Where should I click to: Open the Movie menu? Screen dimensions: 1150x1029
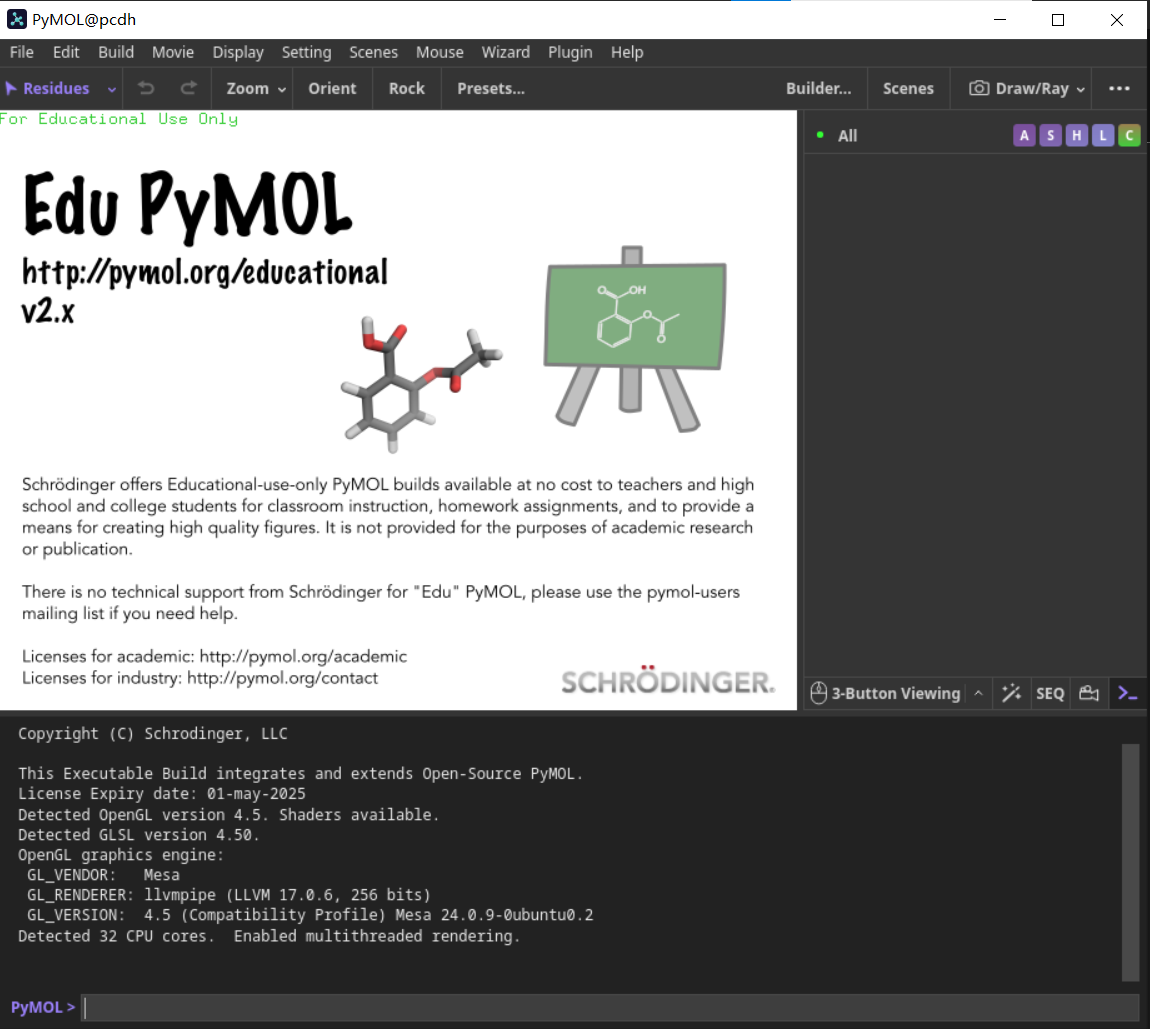[x=173, y=52]
